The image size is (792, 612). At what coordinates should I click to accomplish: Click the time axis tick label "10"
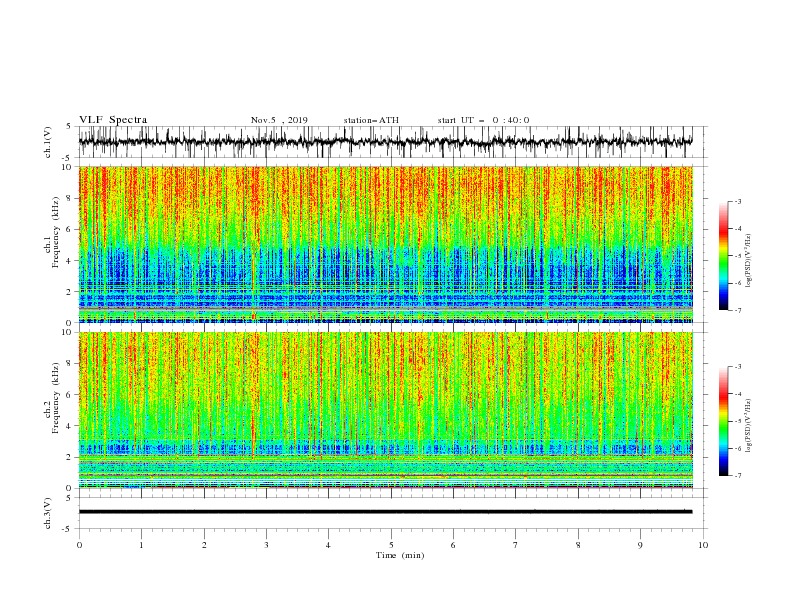point(703,545)
